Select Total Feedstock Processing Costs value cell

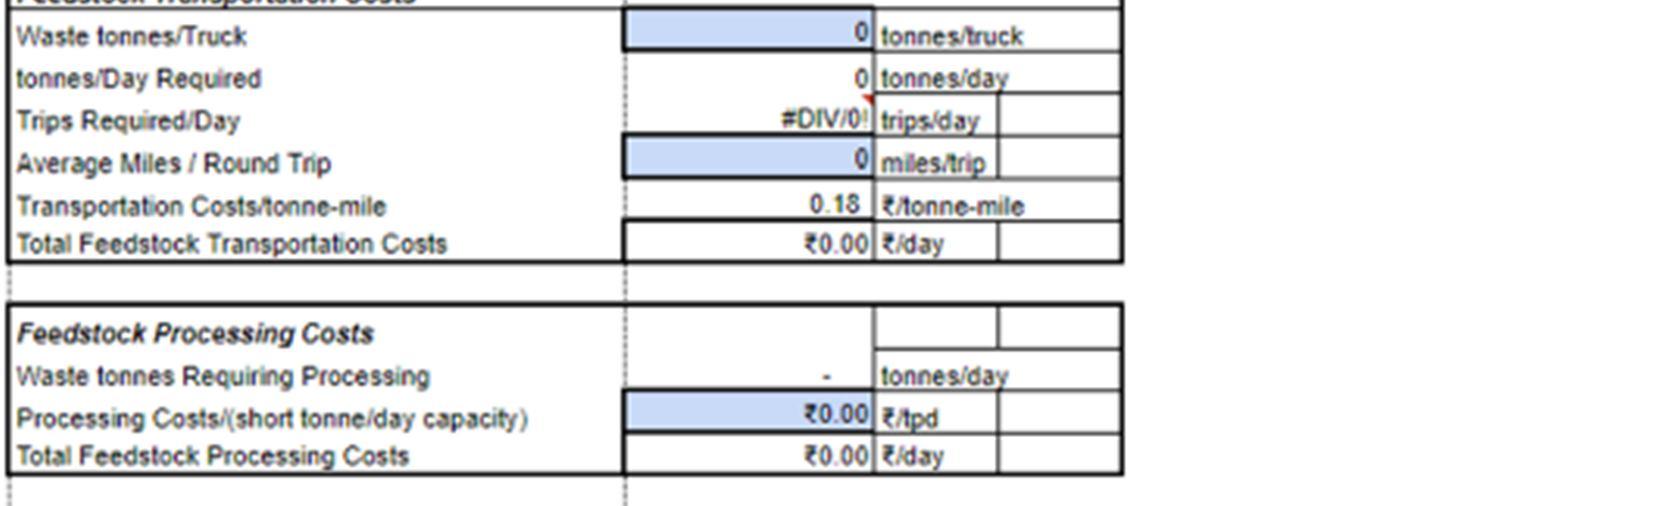coord(749,454)
